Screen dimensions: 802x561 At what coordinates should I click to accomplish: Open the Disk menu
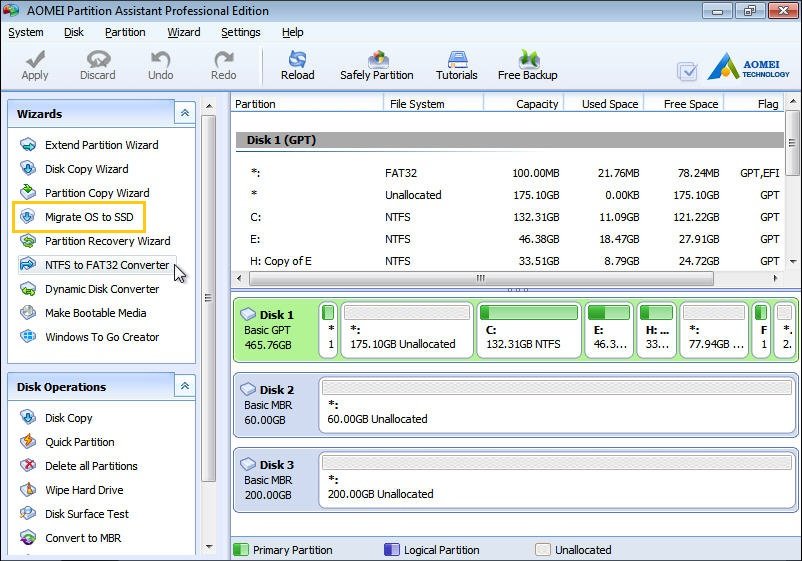[74, 32]
